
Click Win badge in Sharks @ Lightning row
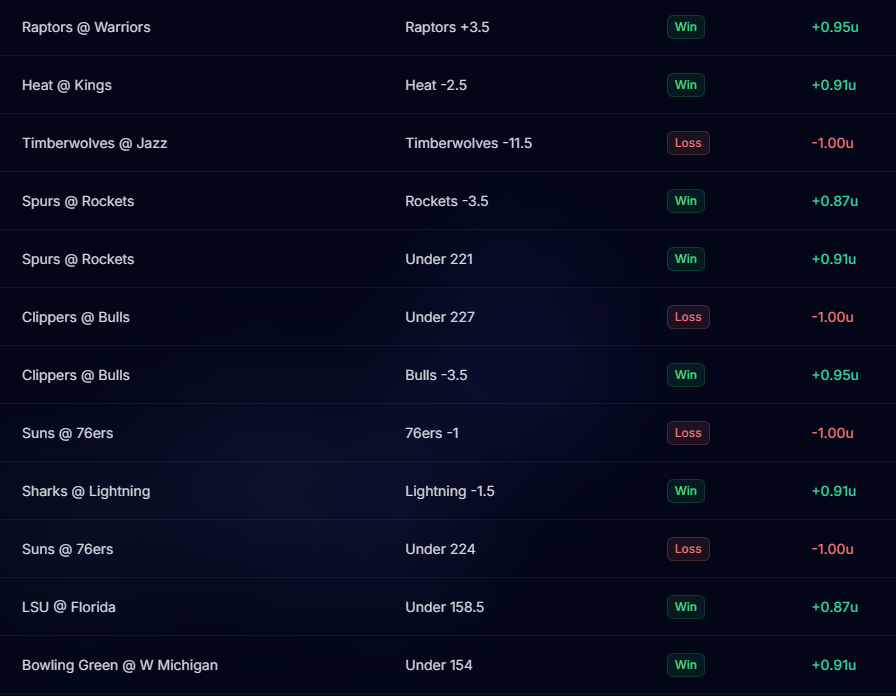pyautogui.click(x=686, y=491)
